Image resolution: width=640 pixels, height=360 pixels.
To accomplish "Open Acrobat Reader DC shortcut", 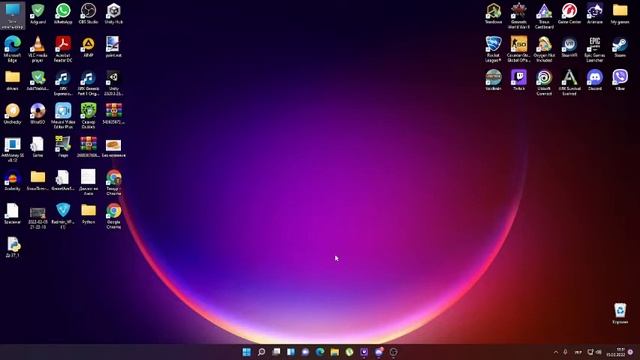I will coord(63,49).
